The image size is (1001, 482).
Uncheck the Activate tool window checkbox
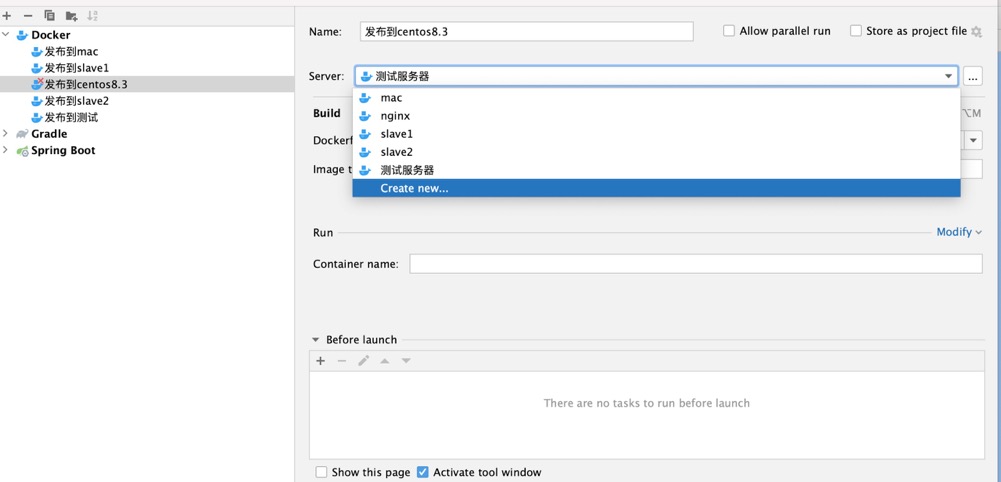423,472
